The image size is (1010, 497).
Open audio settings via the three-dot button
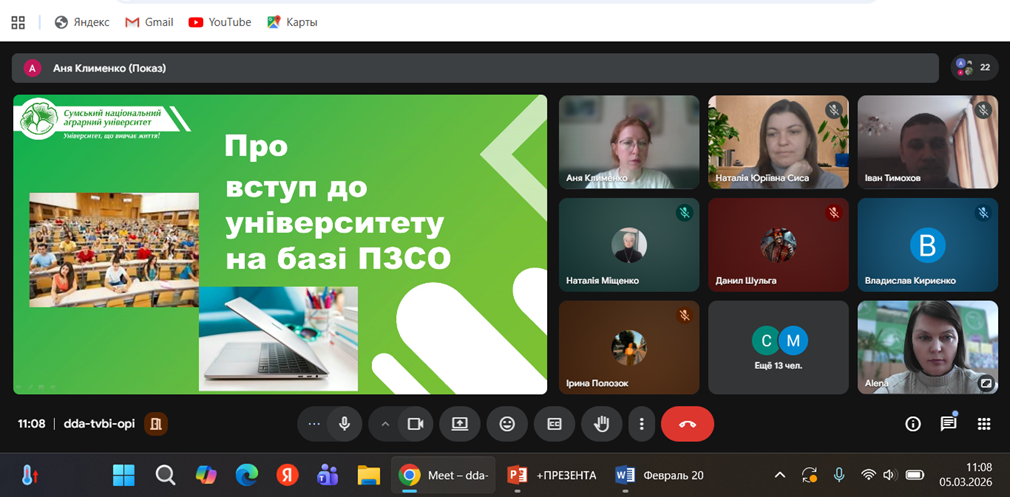click(314, 424)
